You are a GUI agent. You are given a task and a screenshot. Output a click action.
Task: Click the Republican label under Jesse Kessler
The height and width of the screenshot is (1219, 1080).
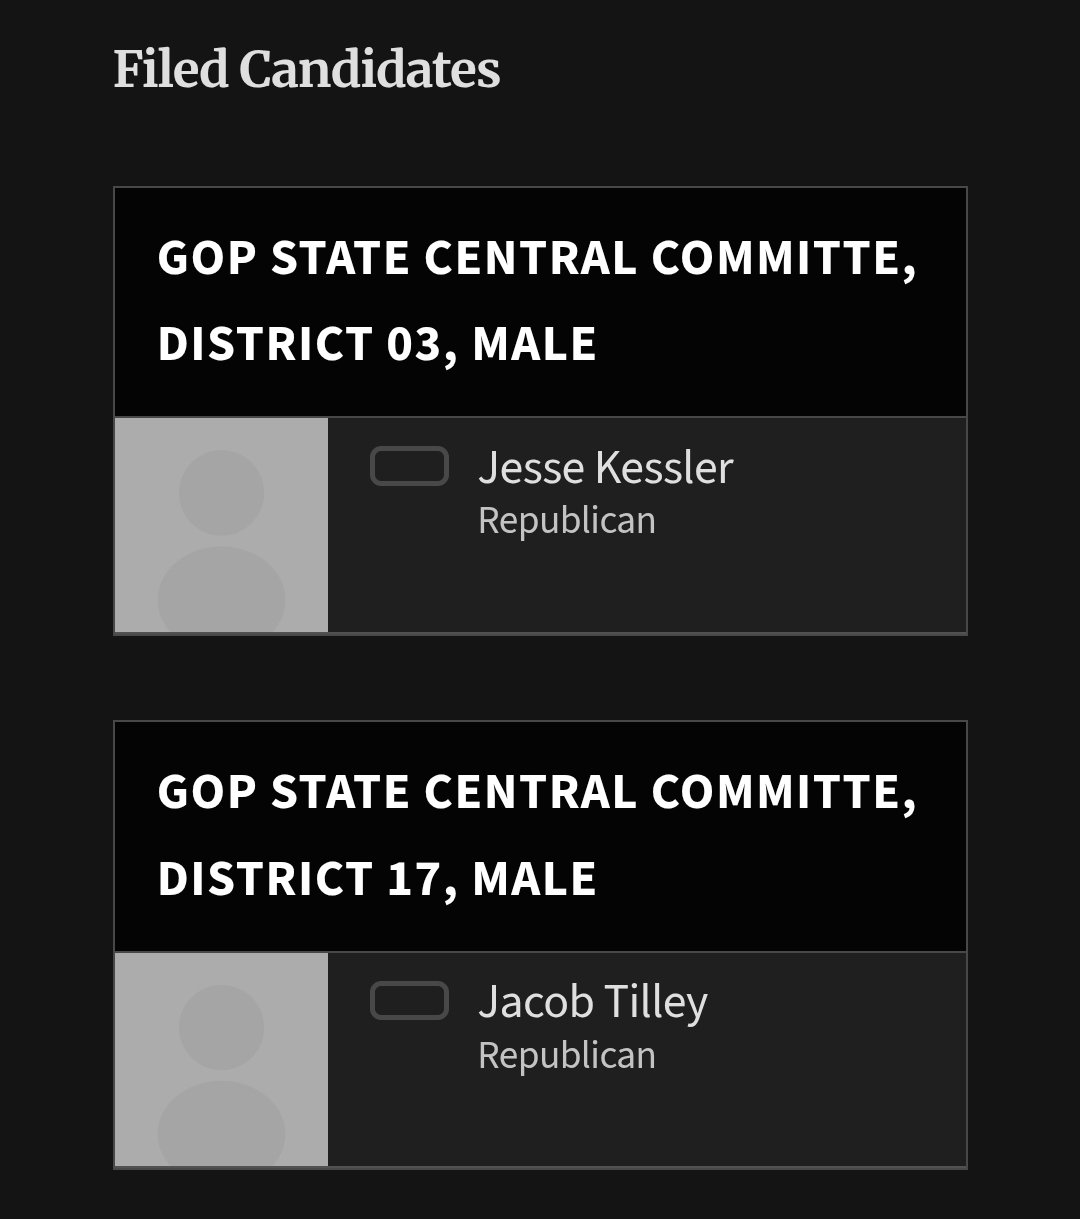567,521
